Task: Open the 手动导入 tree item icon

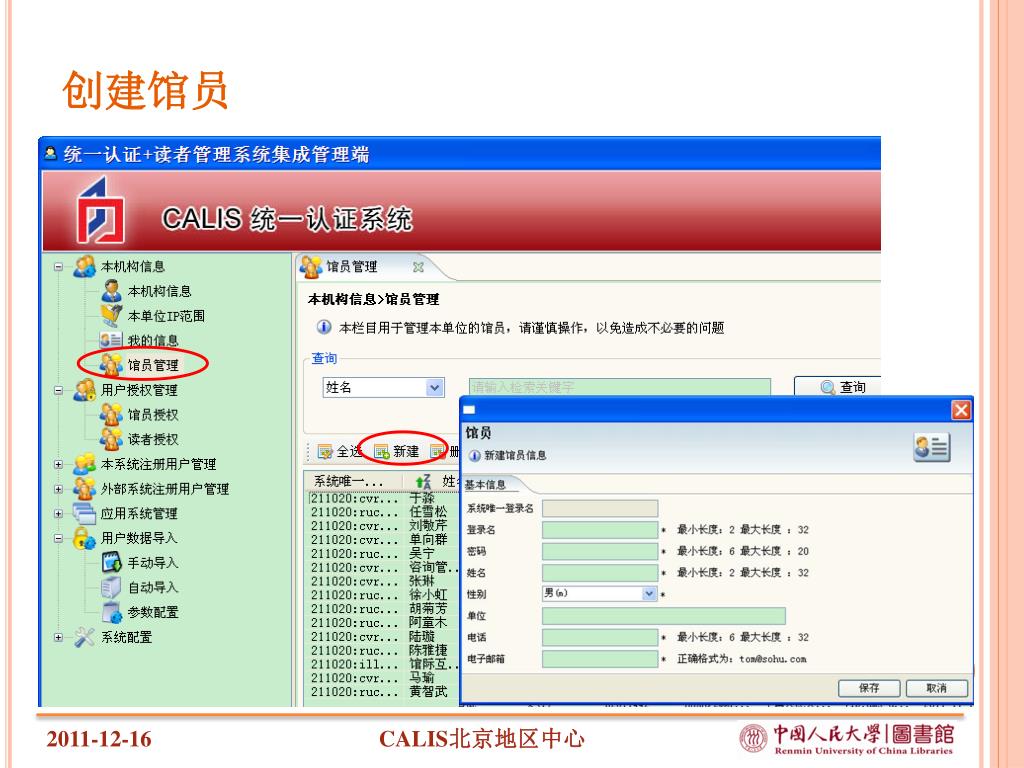Action: (112, 562)
